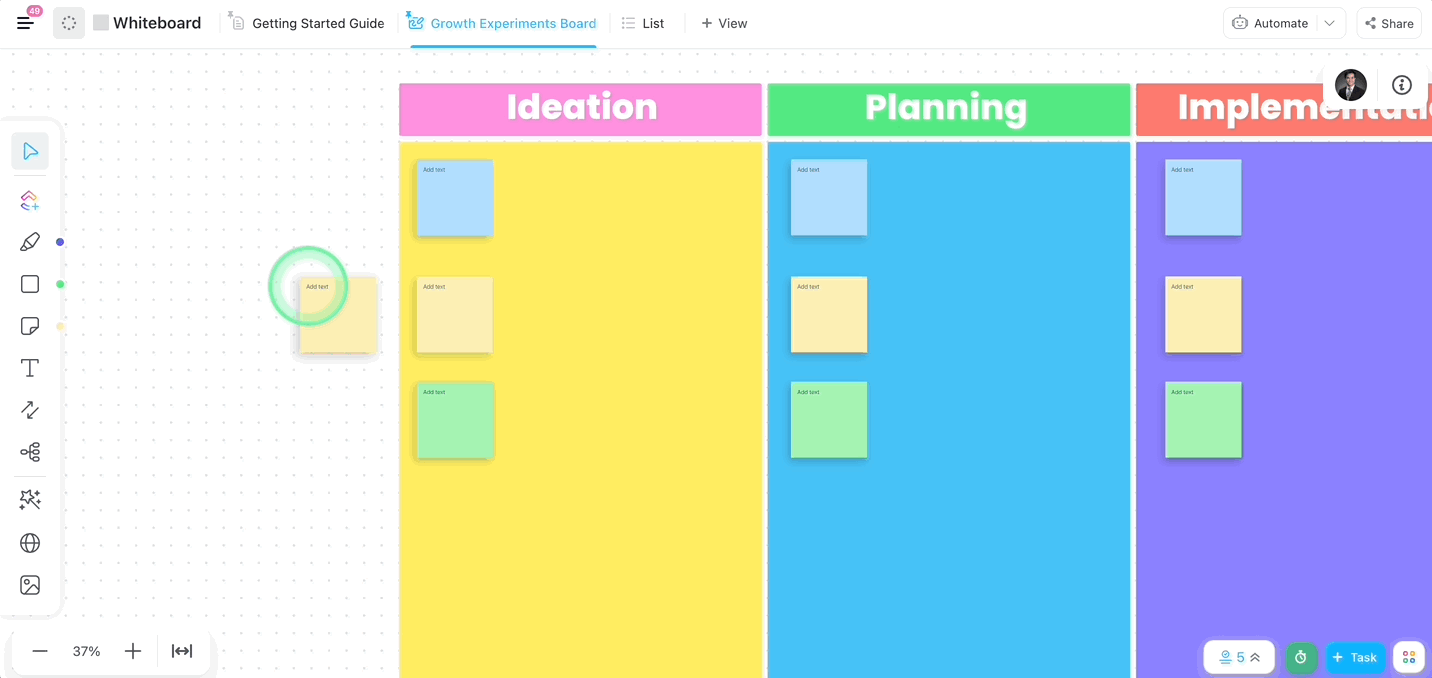Image resolution: width=1432 pixels, height=678 pixels.
Task: Open the AI sparkle tool
Action: tap(30, 500)
